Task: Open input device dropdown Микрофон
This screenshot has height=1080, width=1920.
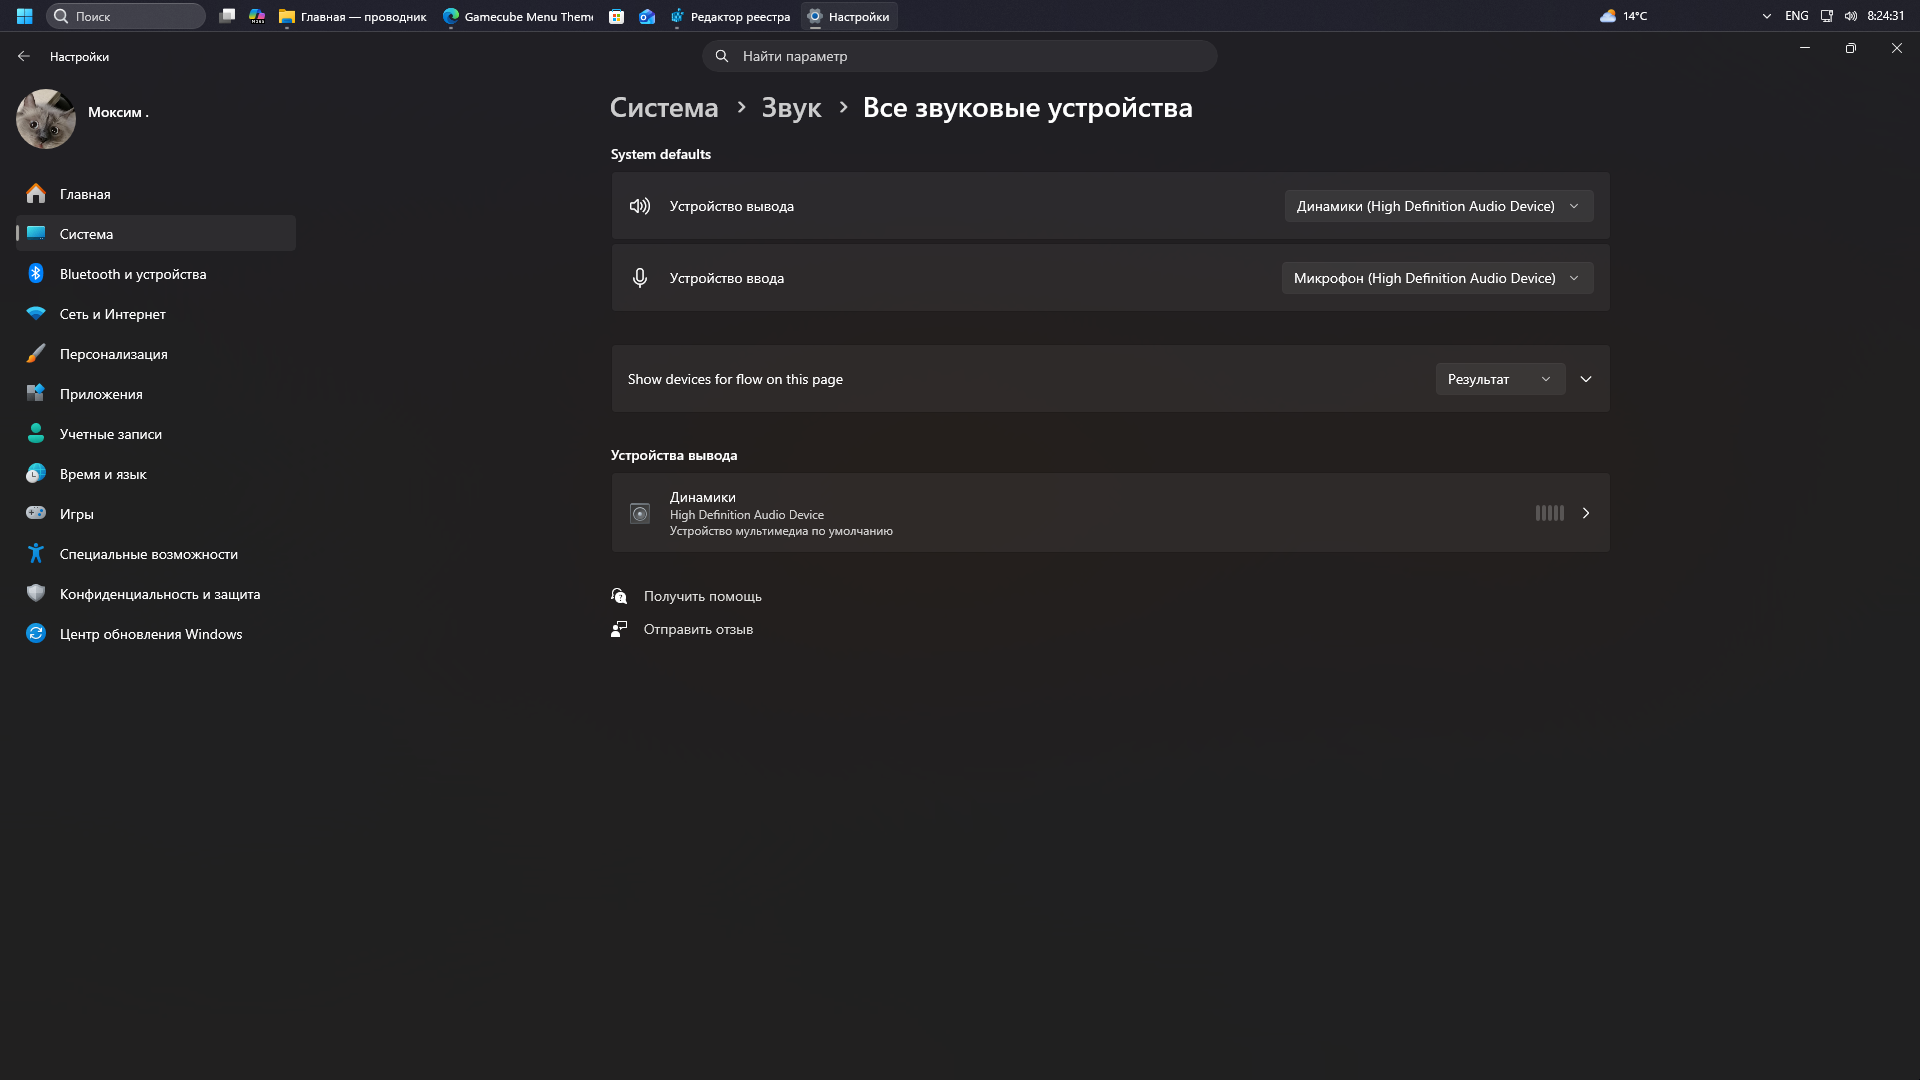Action: click(1438, 278)
